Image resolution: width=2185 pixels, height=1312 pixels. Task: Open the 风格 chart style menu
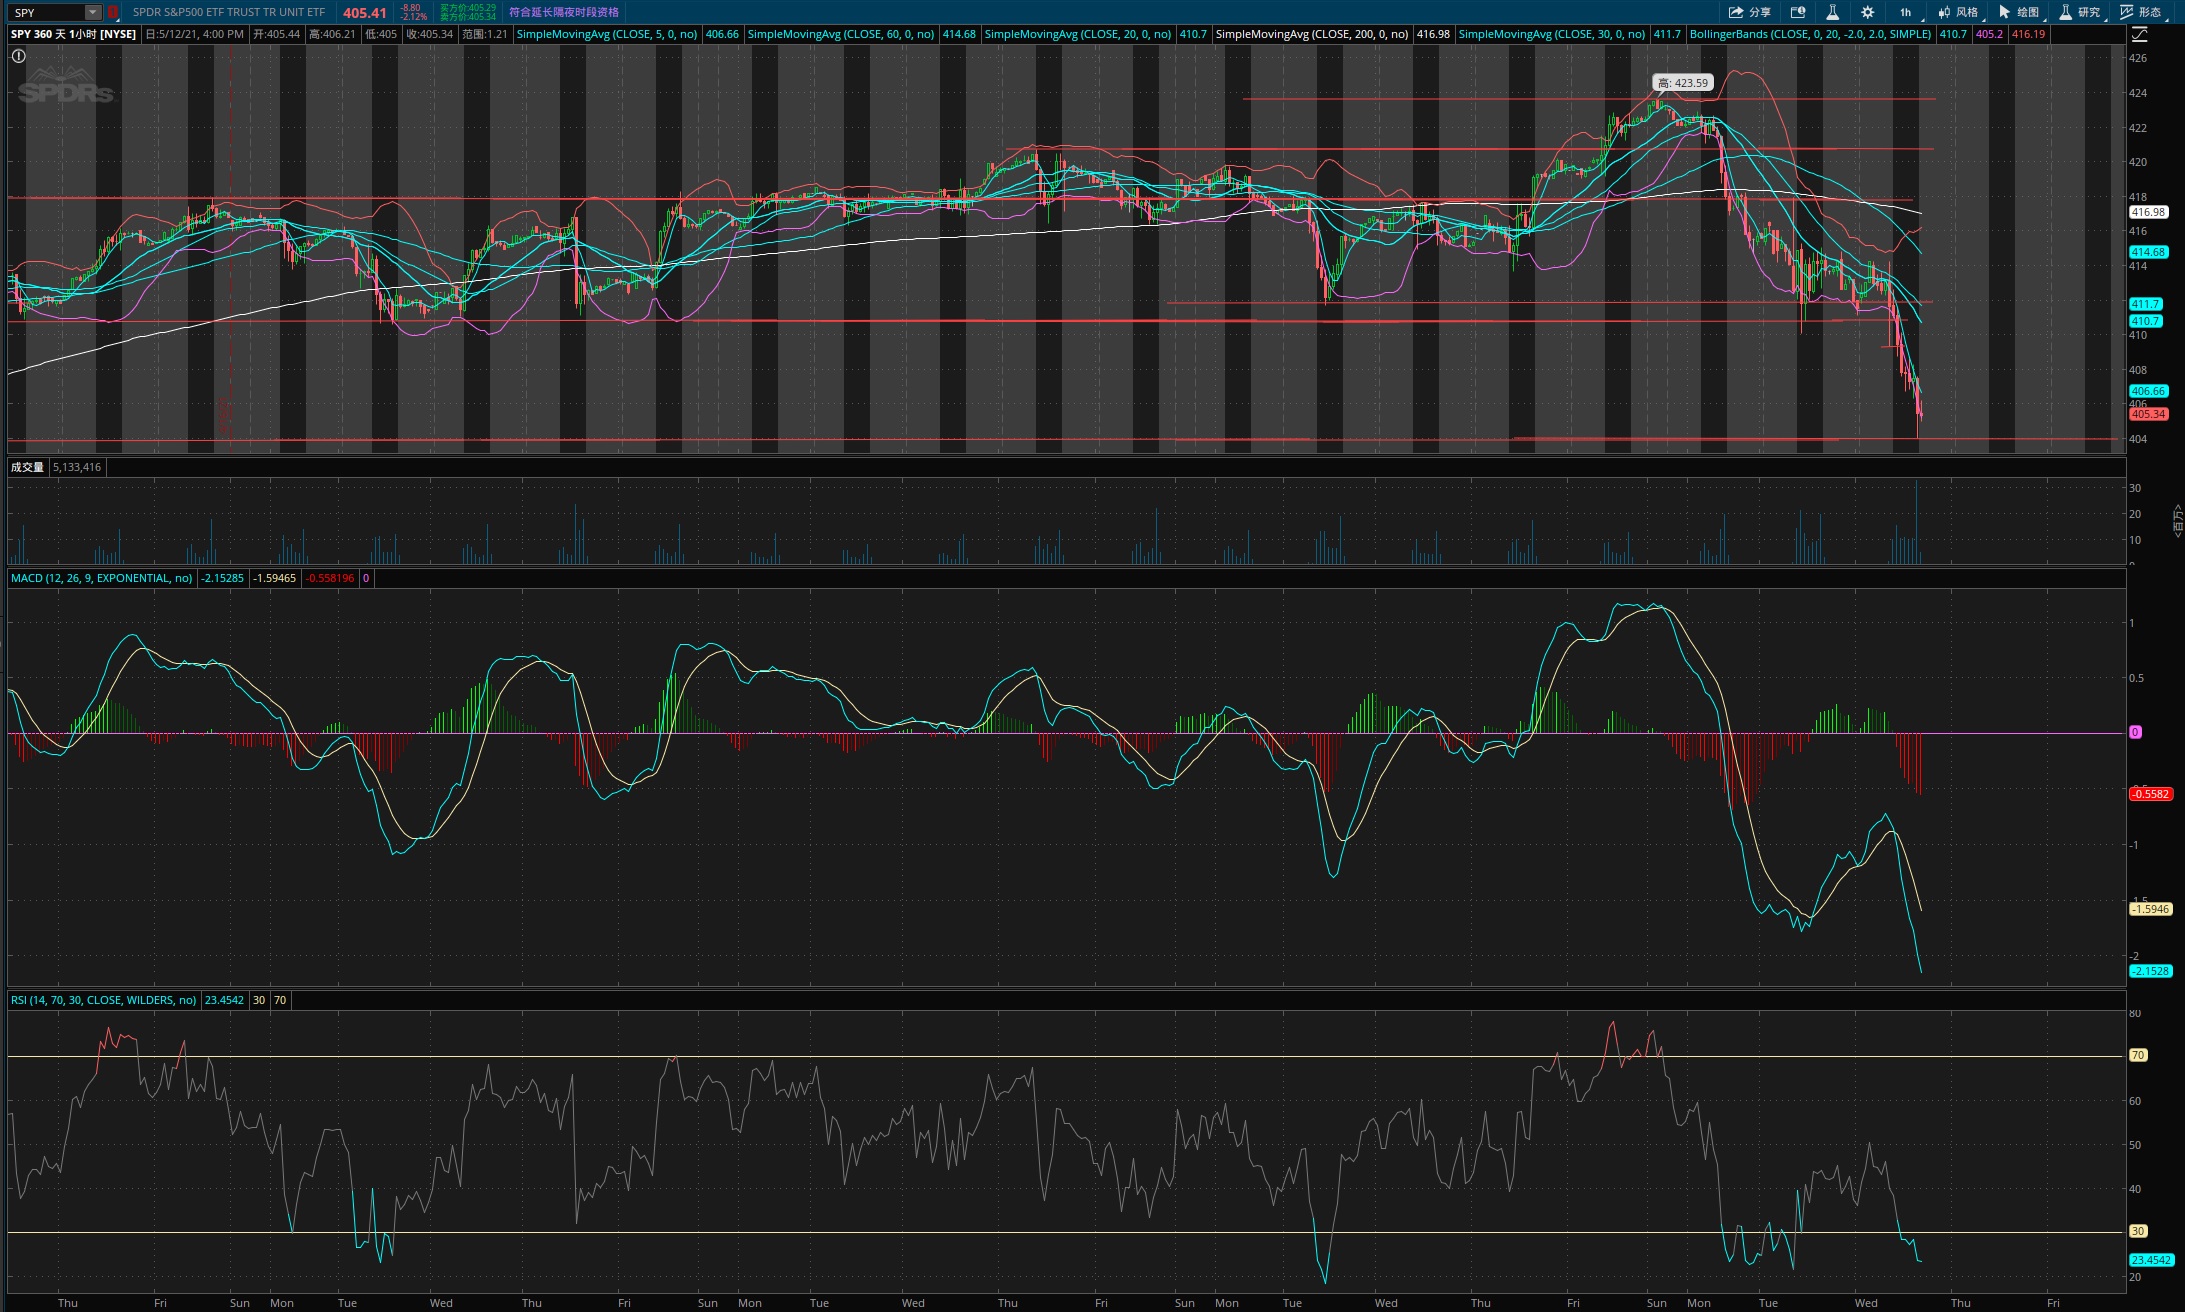tap(1959, 12)
